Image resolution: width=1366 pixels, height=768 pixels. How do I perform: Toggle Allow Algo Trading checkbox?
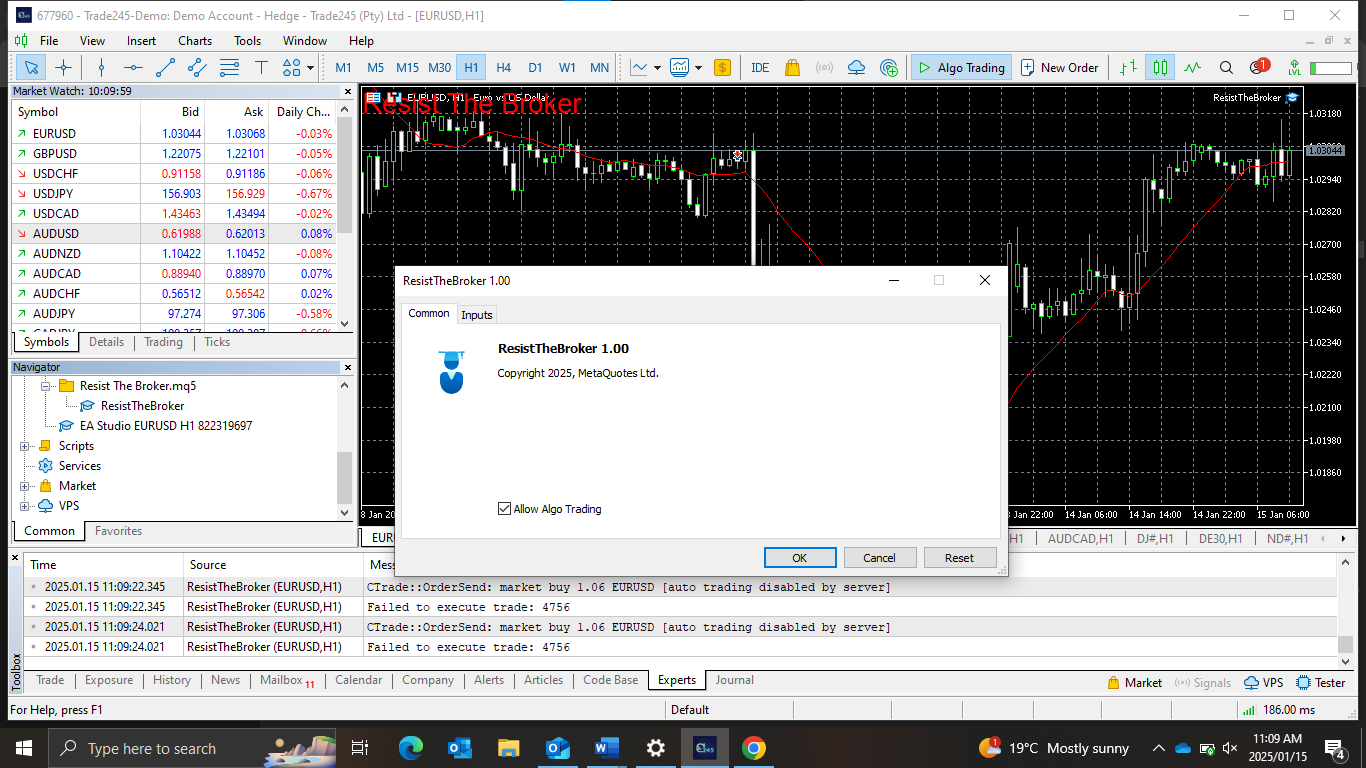(x=504, y=509)
